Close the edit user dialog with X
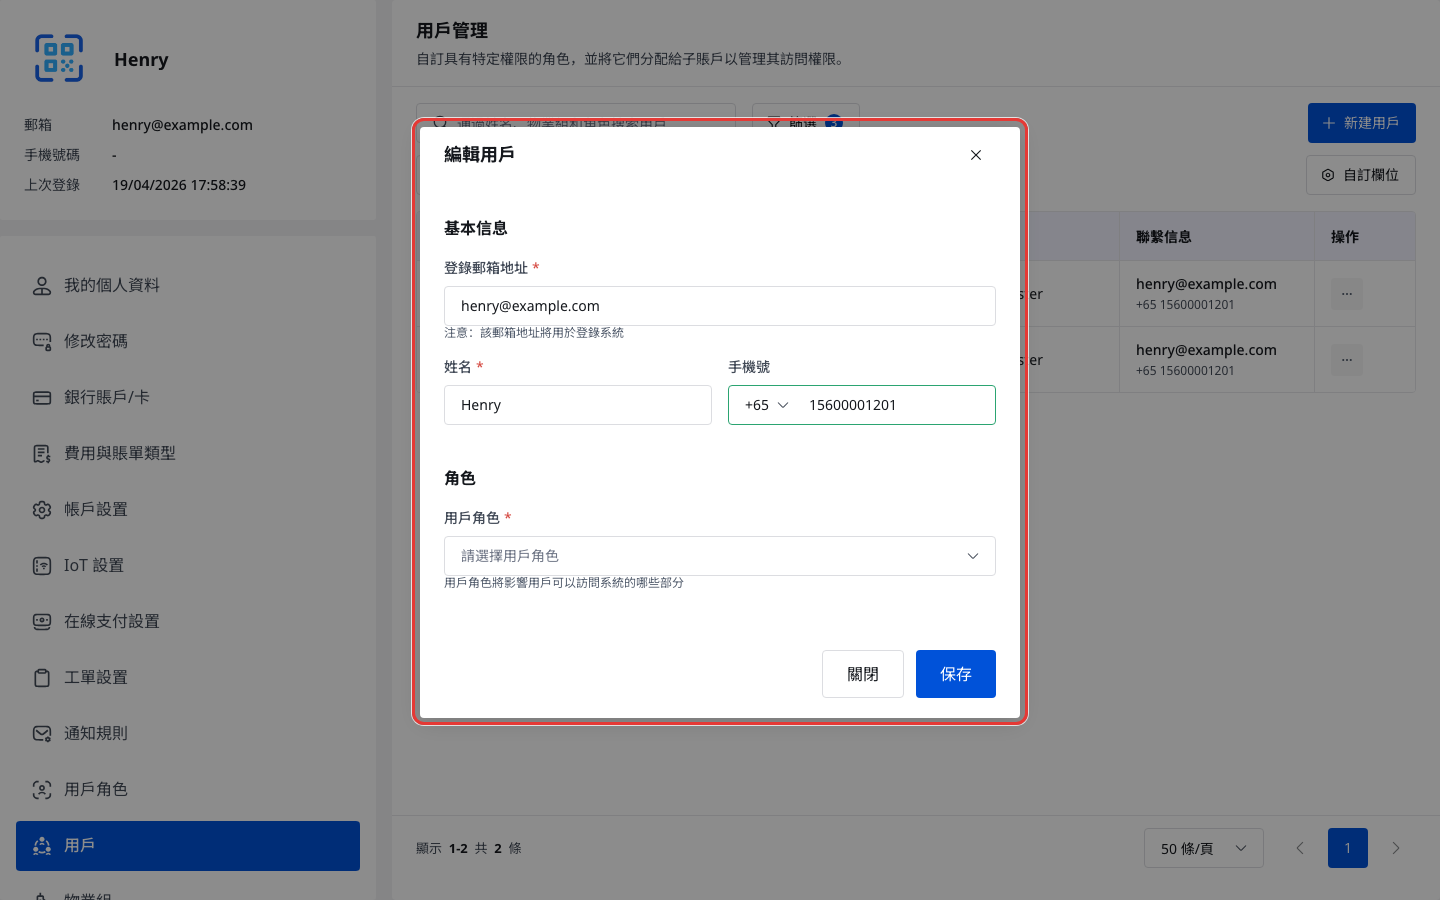This screenshot has height=900, width=1440. 976,155
